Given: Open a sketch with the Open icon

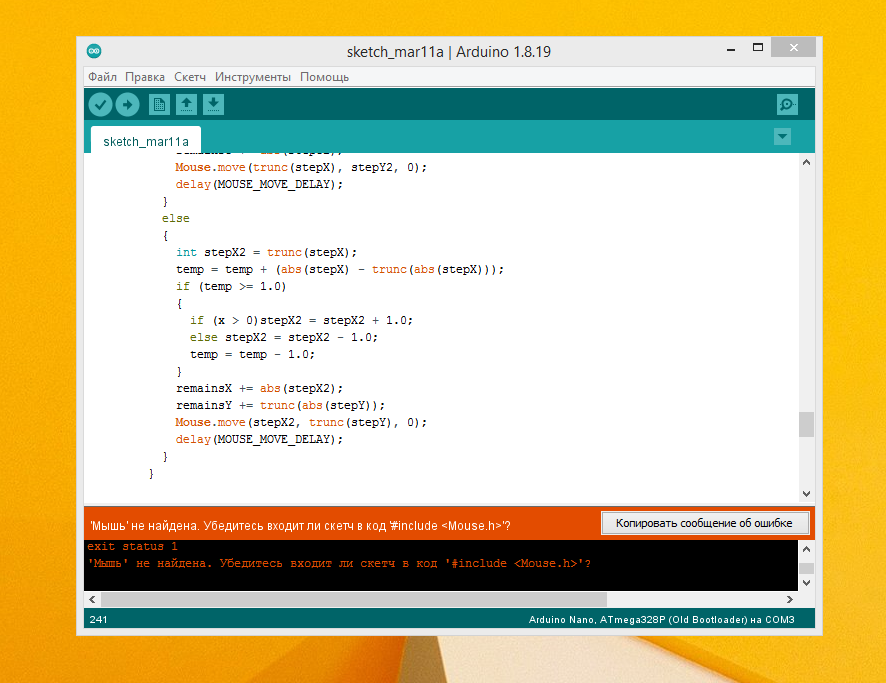Looking at the screenshot, I should 186,104.
